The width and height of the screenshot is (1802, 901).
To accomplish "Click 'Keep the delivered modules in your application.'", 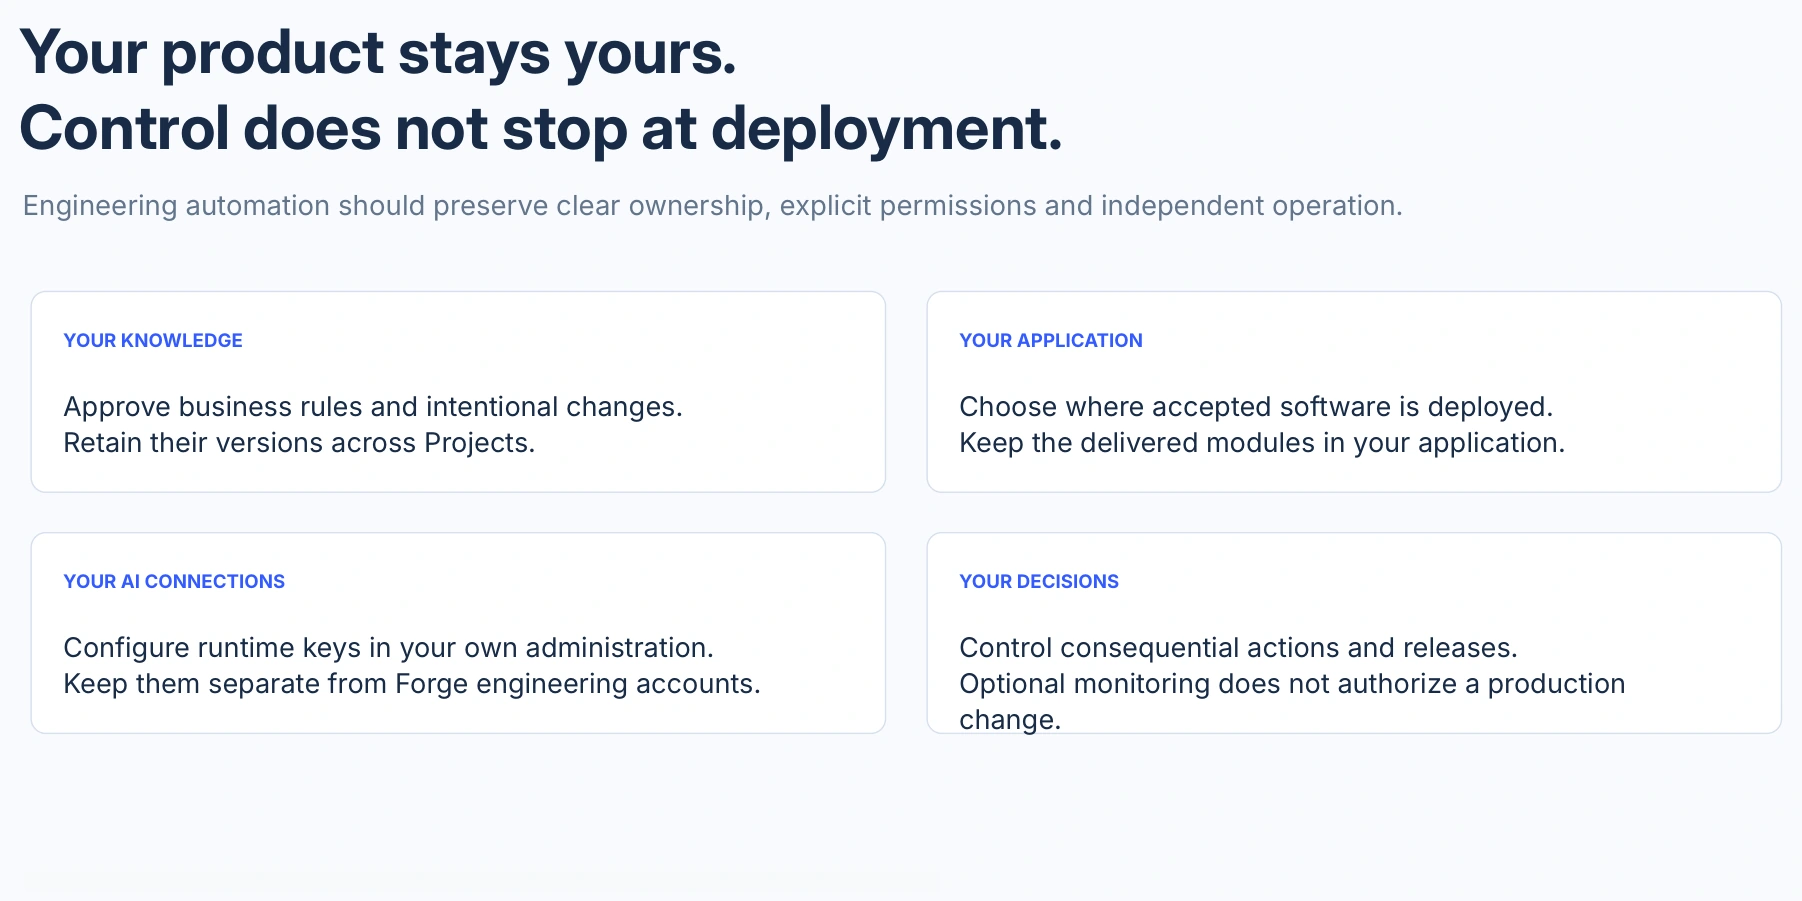I will pos(1262,443).
